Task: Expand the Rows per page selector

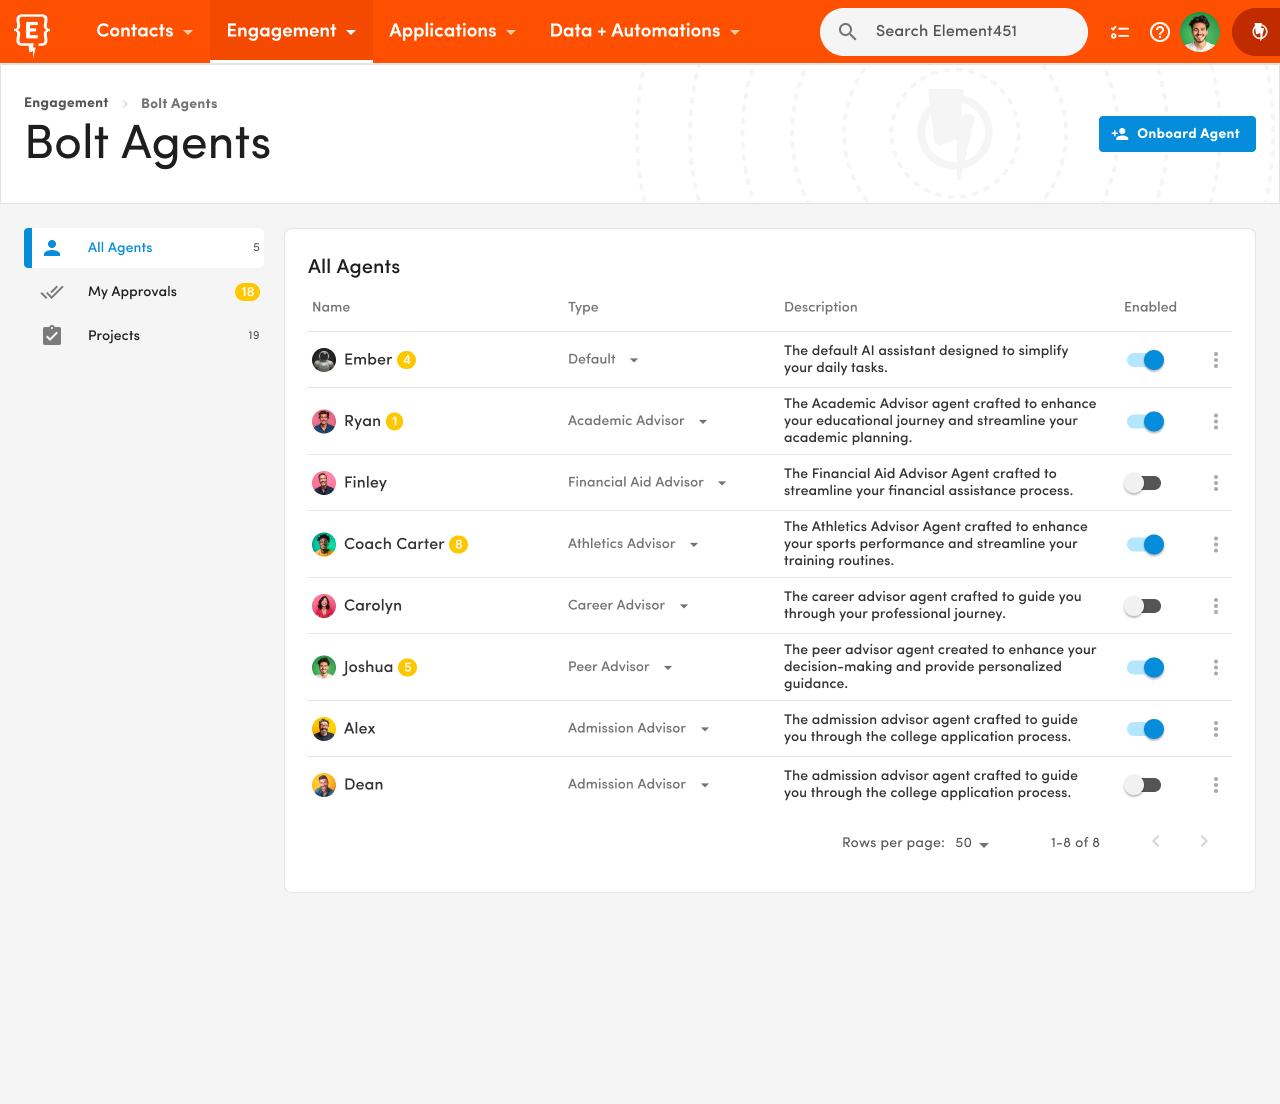Action: click(968, 842)
